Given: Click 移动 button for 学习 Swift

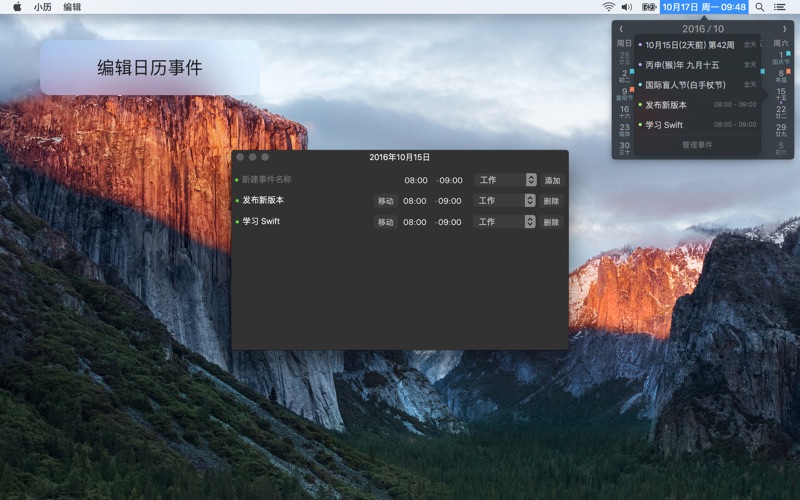Looking at the screenshot, I should tap(385, 222).
